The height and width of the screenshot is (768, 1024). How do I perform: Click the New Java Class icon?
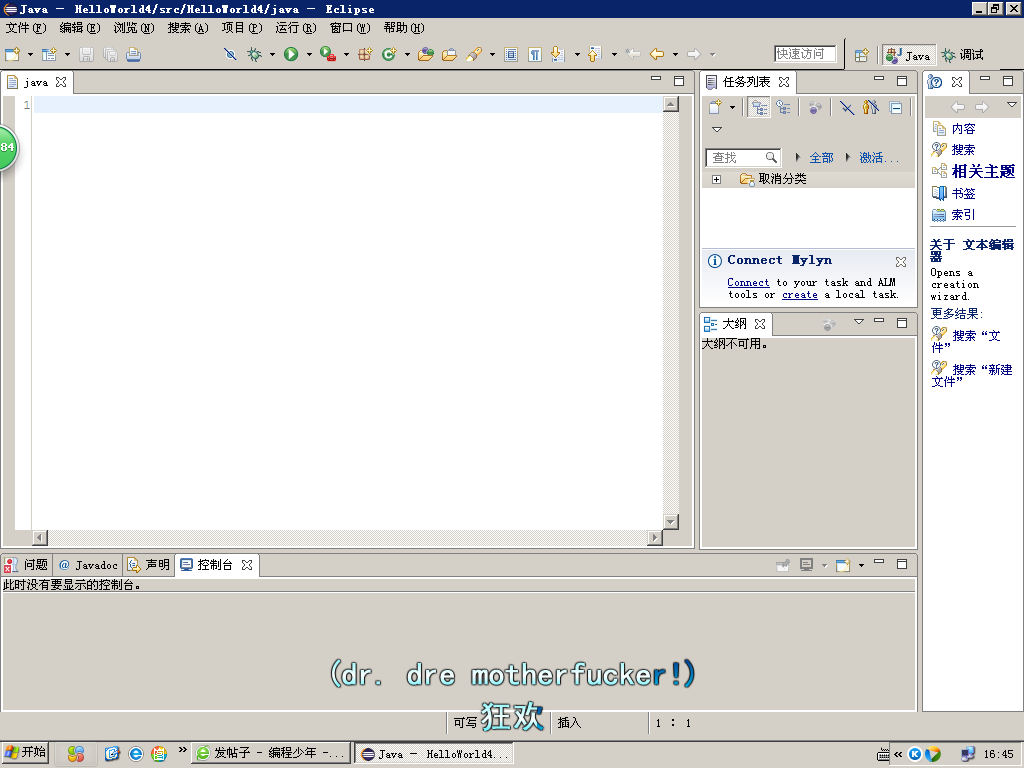[x=389, y=54]
